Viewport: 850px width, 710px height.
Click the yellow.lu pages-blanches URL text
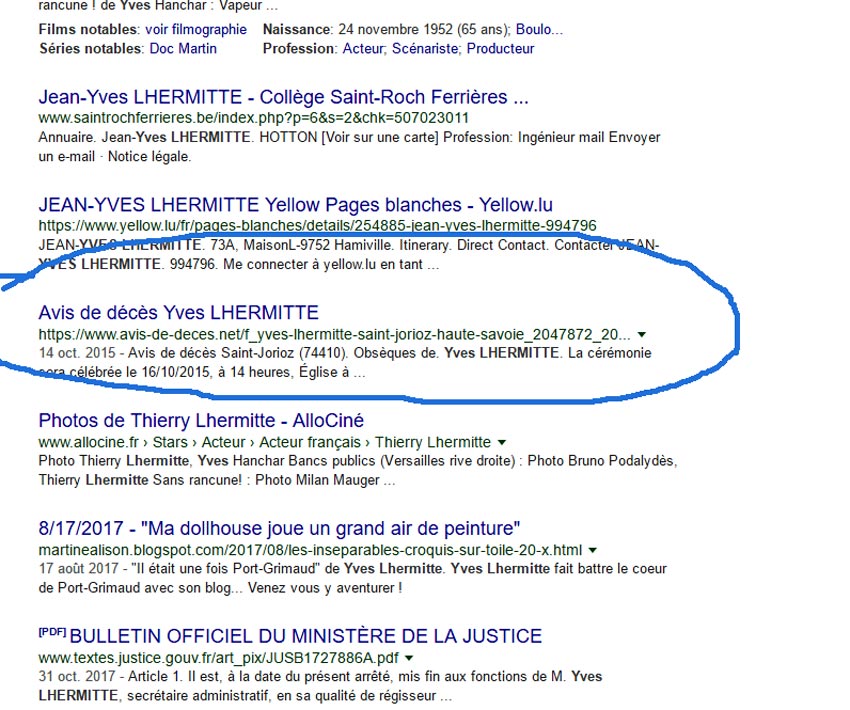(x=317, y=225)
